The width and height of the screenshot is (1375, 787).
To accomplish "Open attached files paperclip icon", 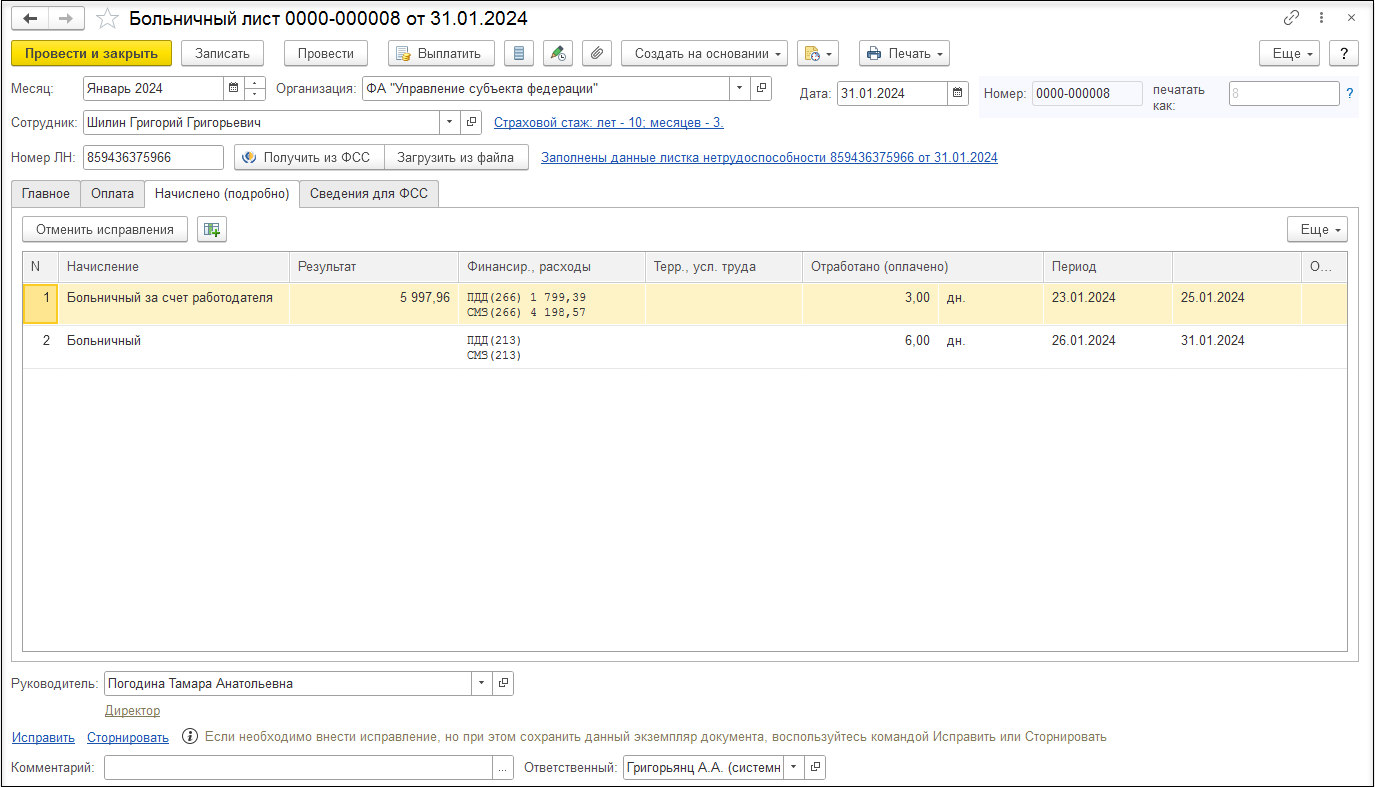I will point(597,53).
